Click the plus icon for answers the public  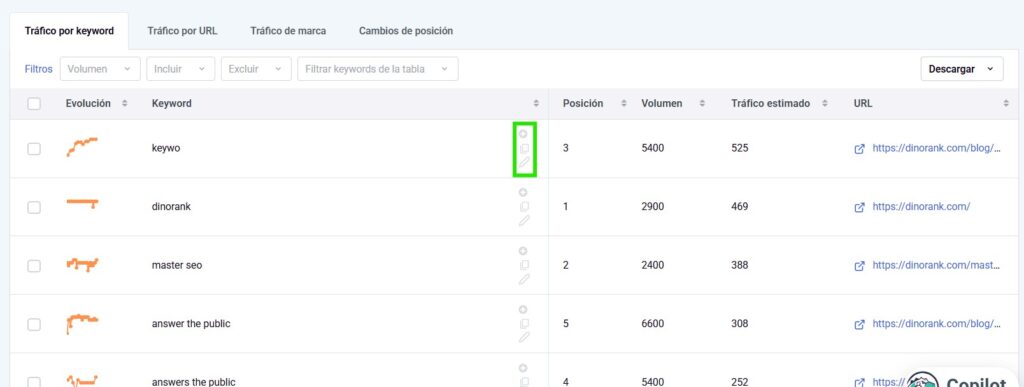coord(523,368)
